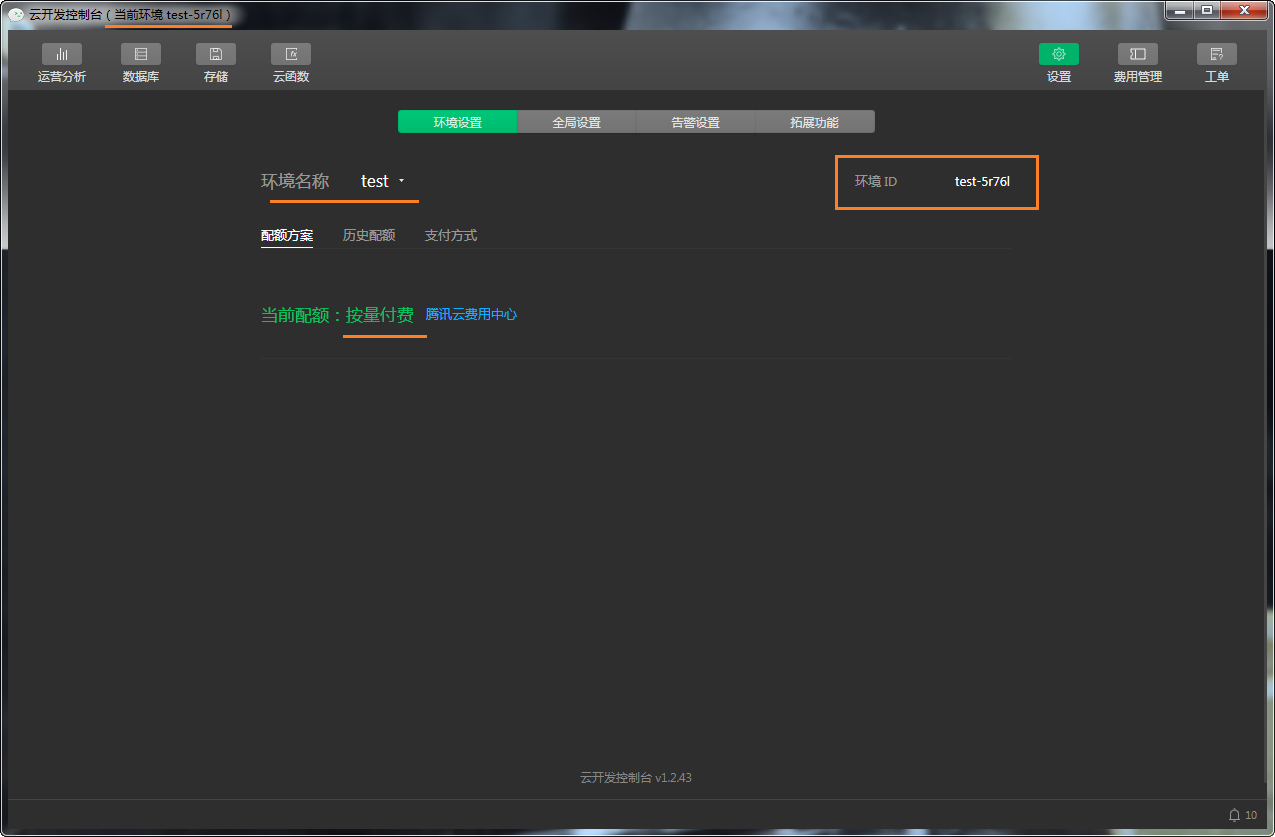Open the 云函数 cloud functions icon
The image size is (1275, 837).
pyautogui.click(x=291, y=54)
